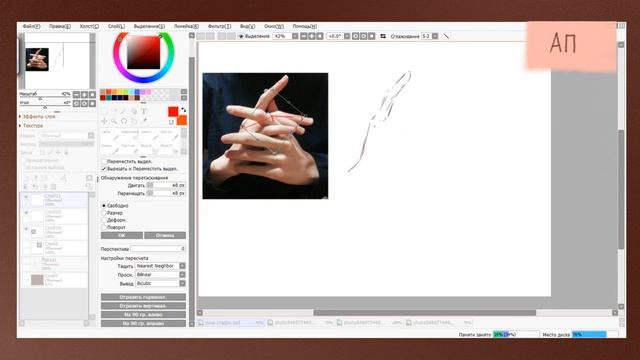Open the Слой menu

coord(116,26)
